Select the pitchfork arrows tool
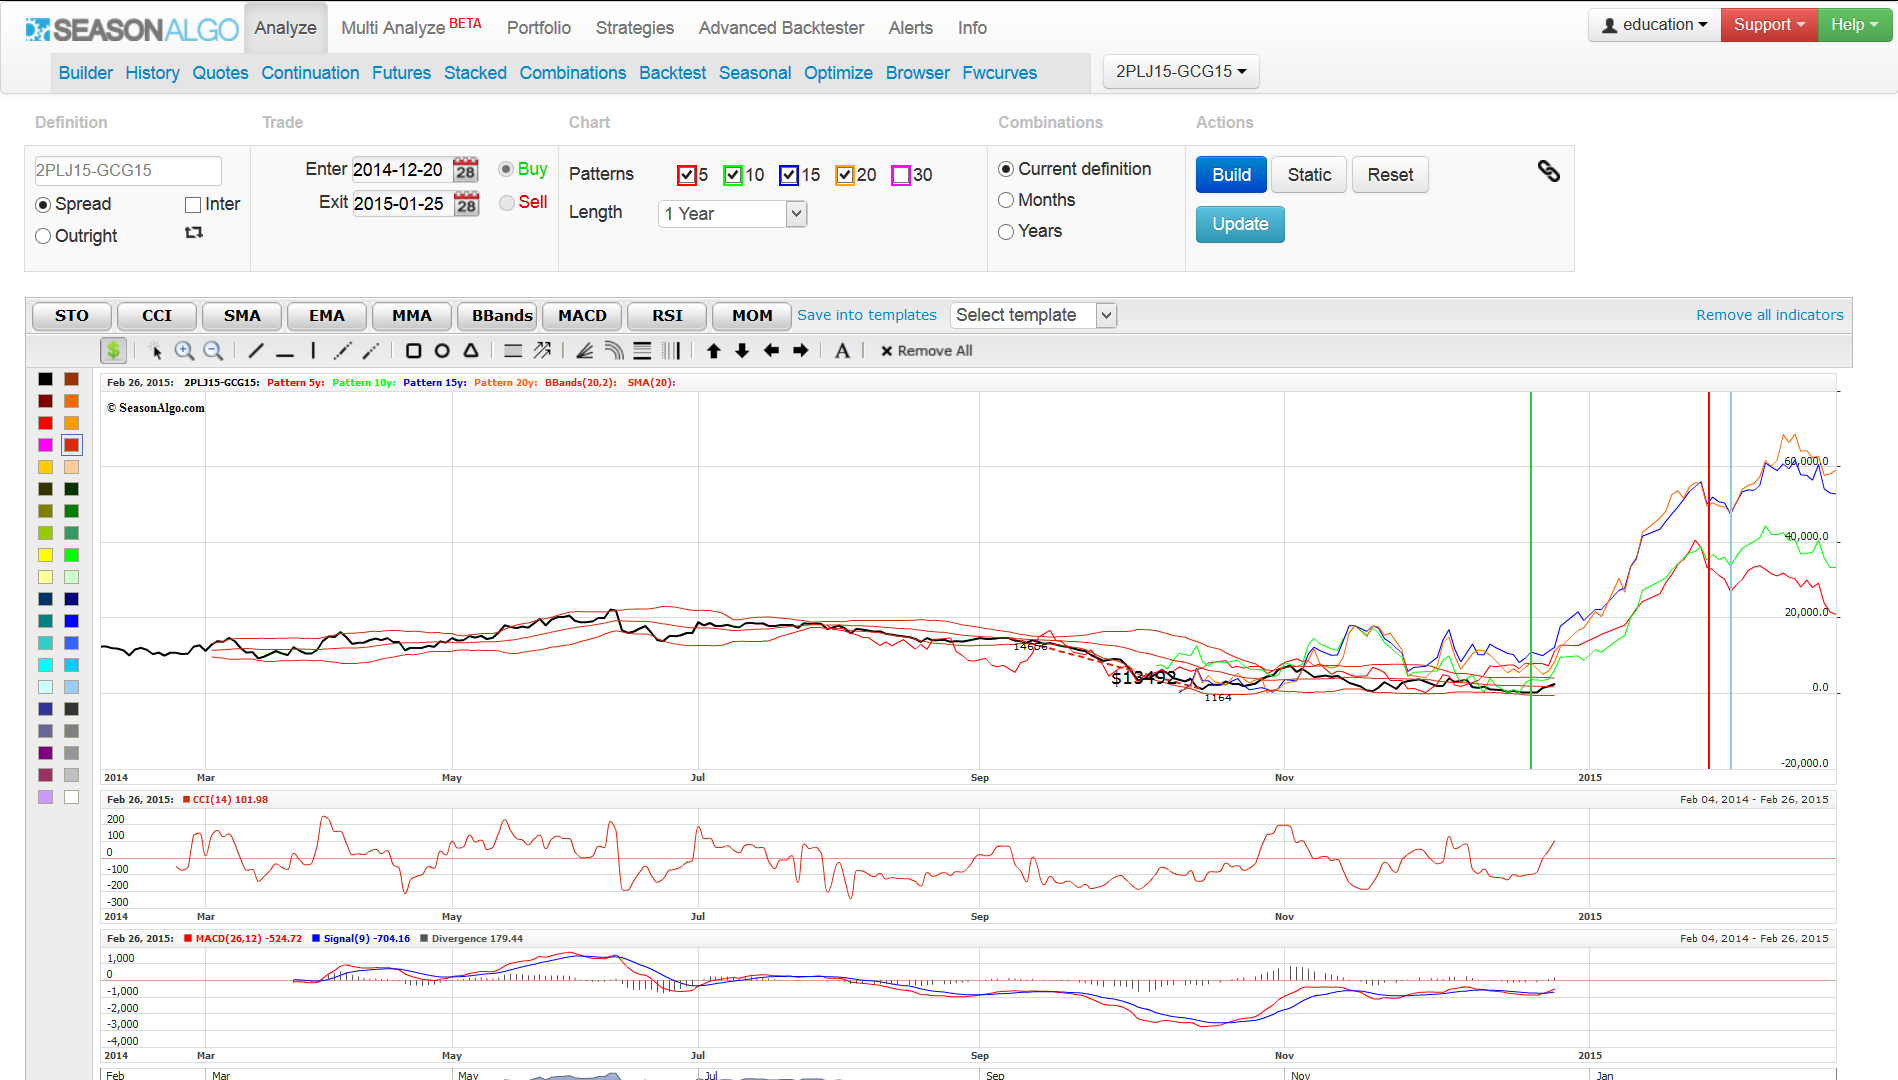1898x1080 pixels. coord(542,351)
